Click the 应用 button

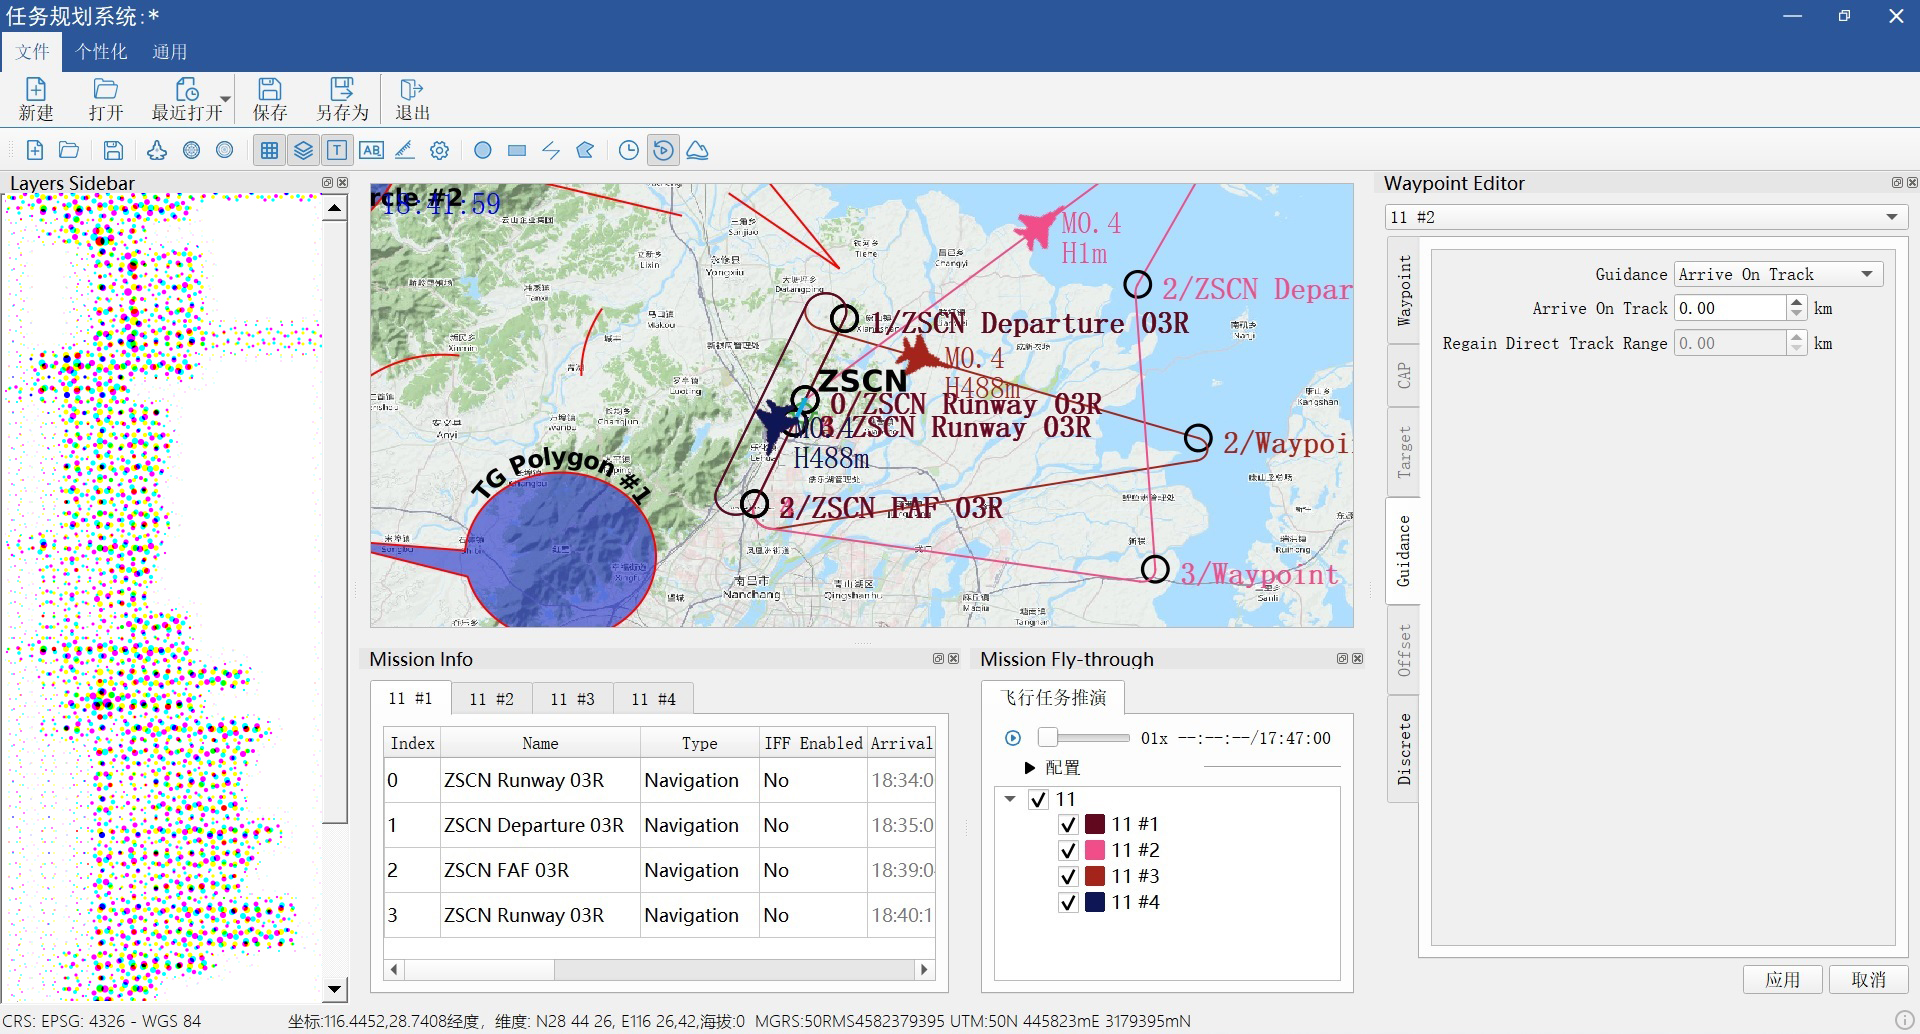click(x=1782, y=979)
